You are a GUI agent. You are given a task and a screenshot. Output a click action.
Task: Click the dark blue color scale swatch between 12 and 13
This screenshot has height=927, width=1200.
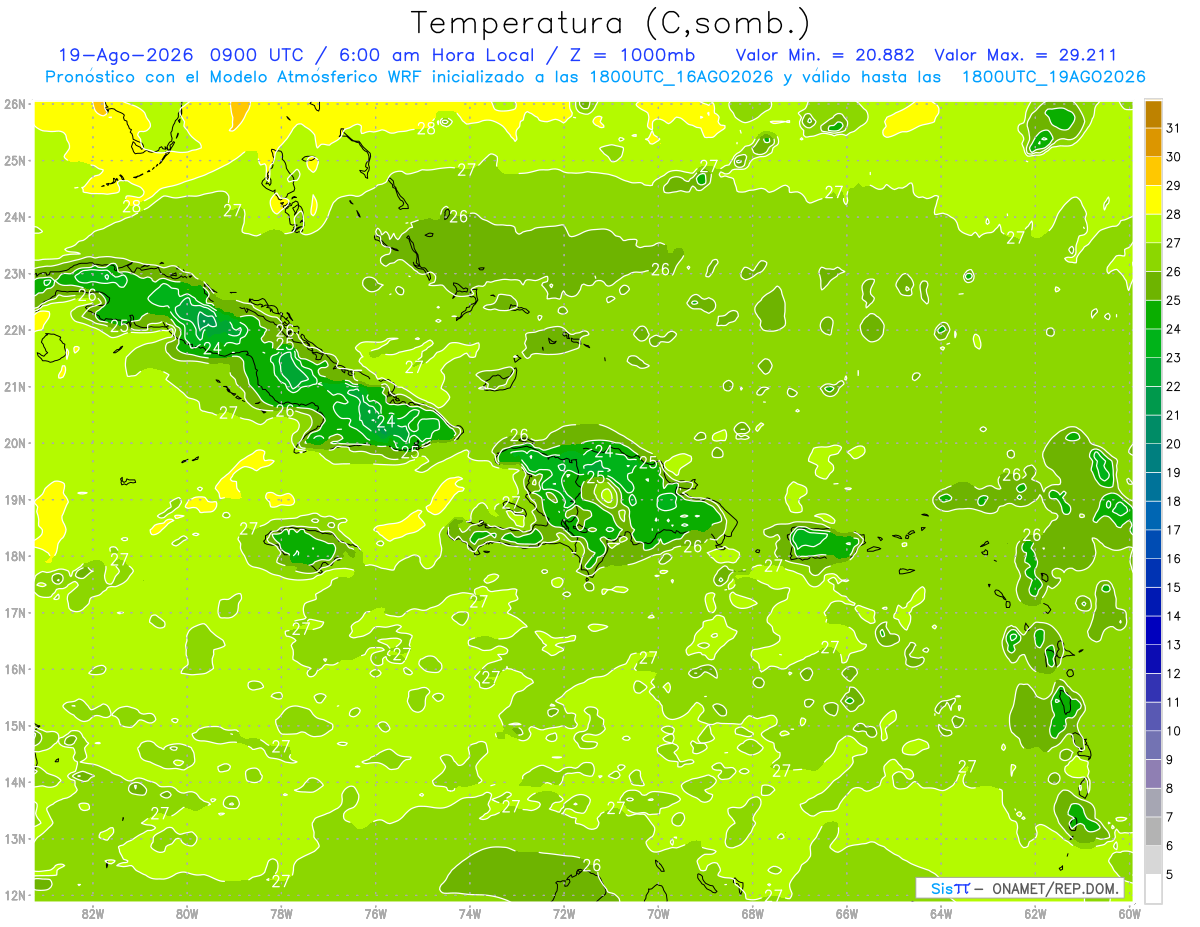[x=1153, y=659]
